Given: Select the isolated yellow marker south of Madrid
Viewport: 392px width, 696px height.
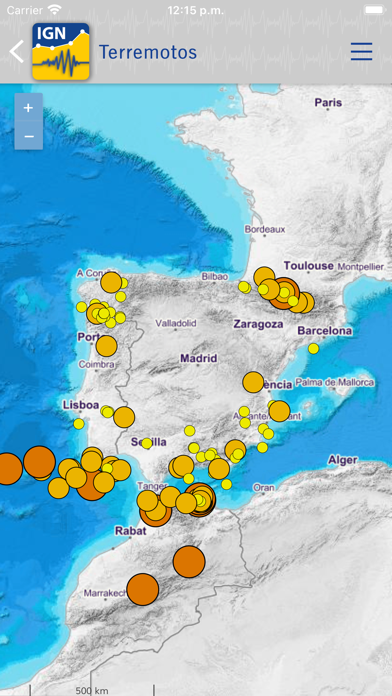Looking at the screenshot, I should [190, 431].
